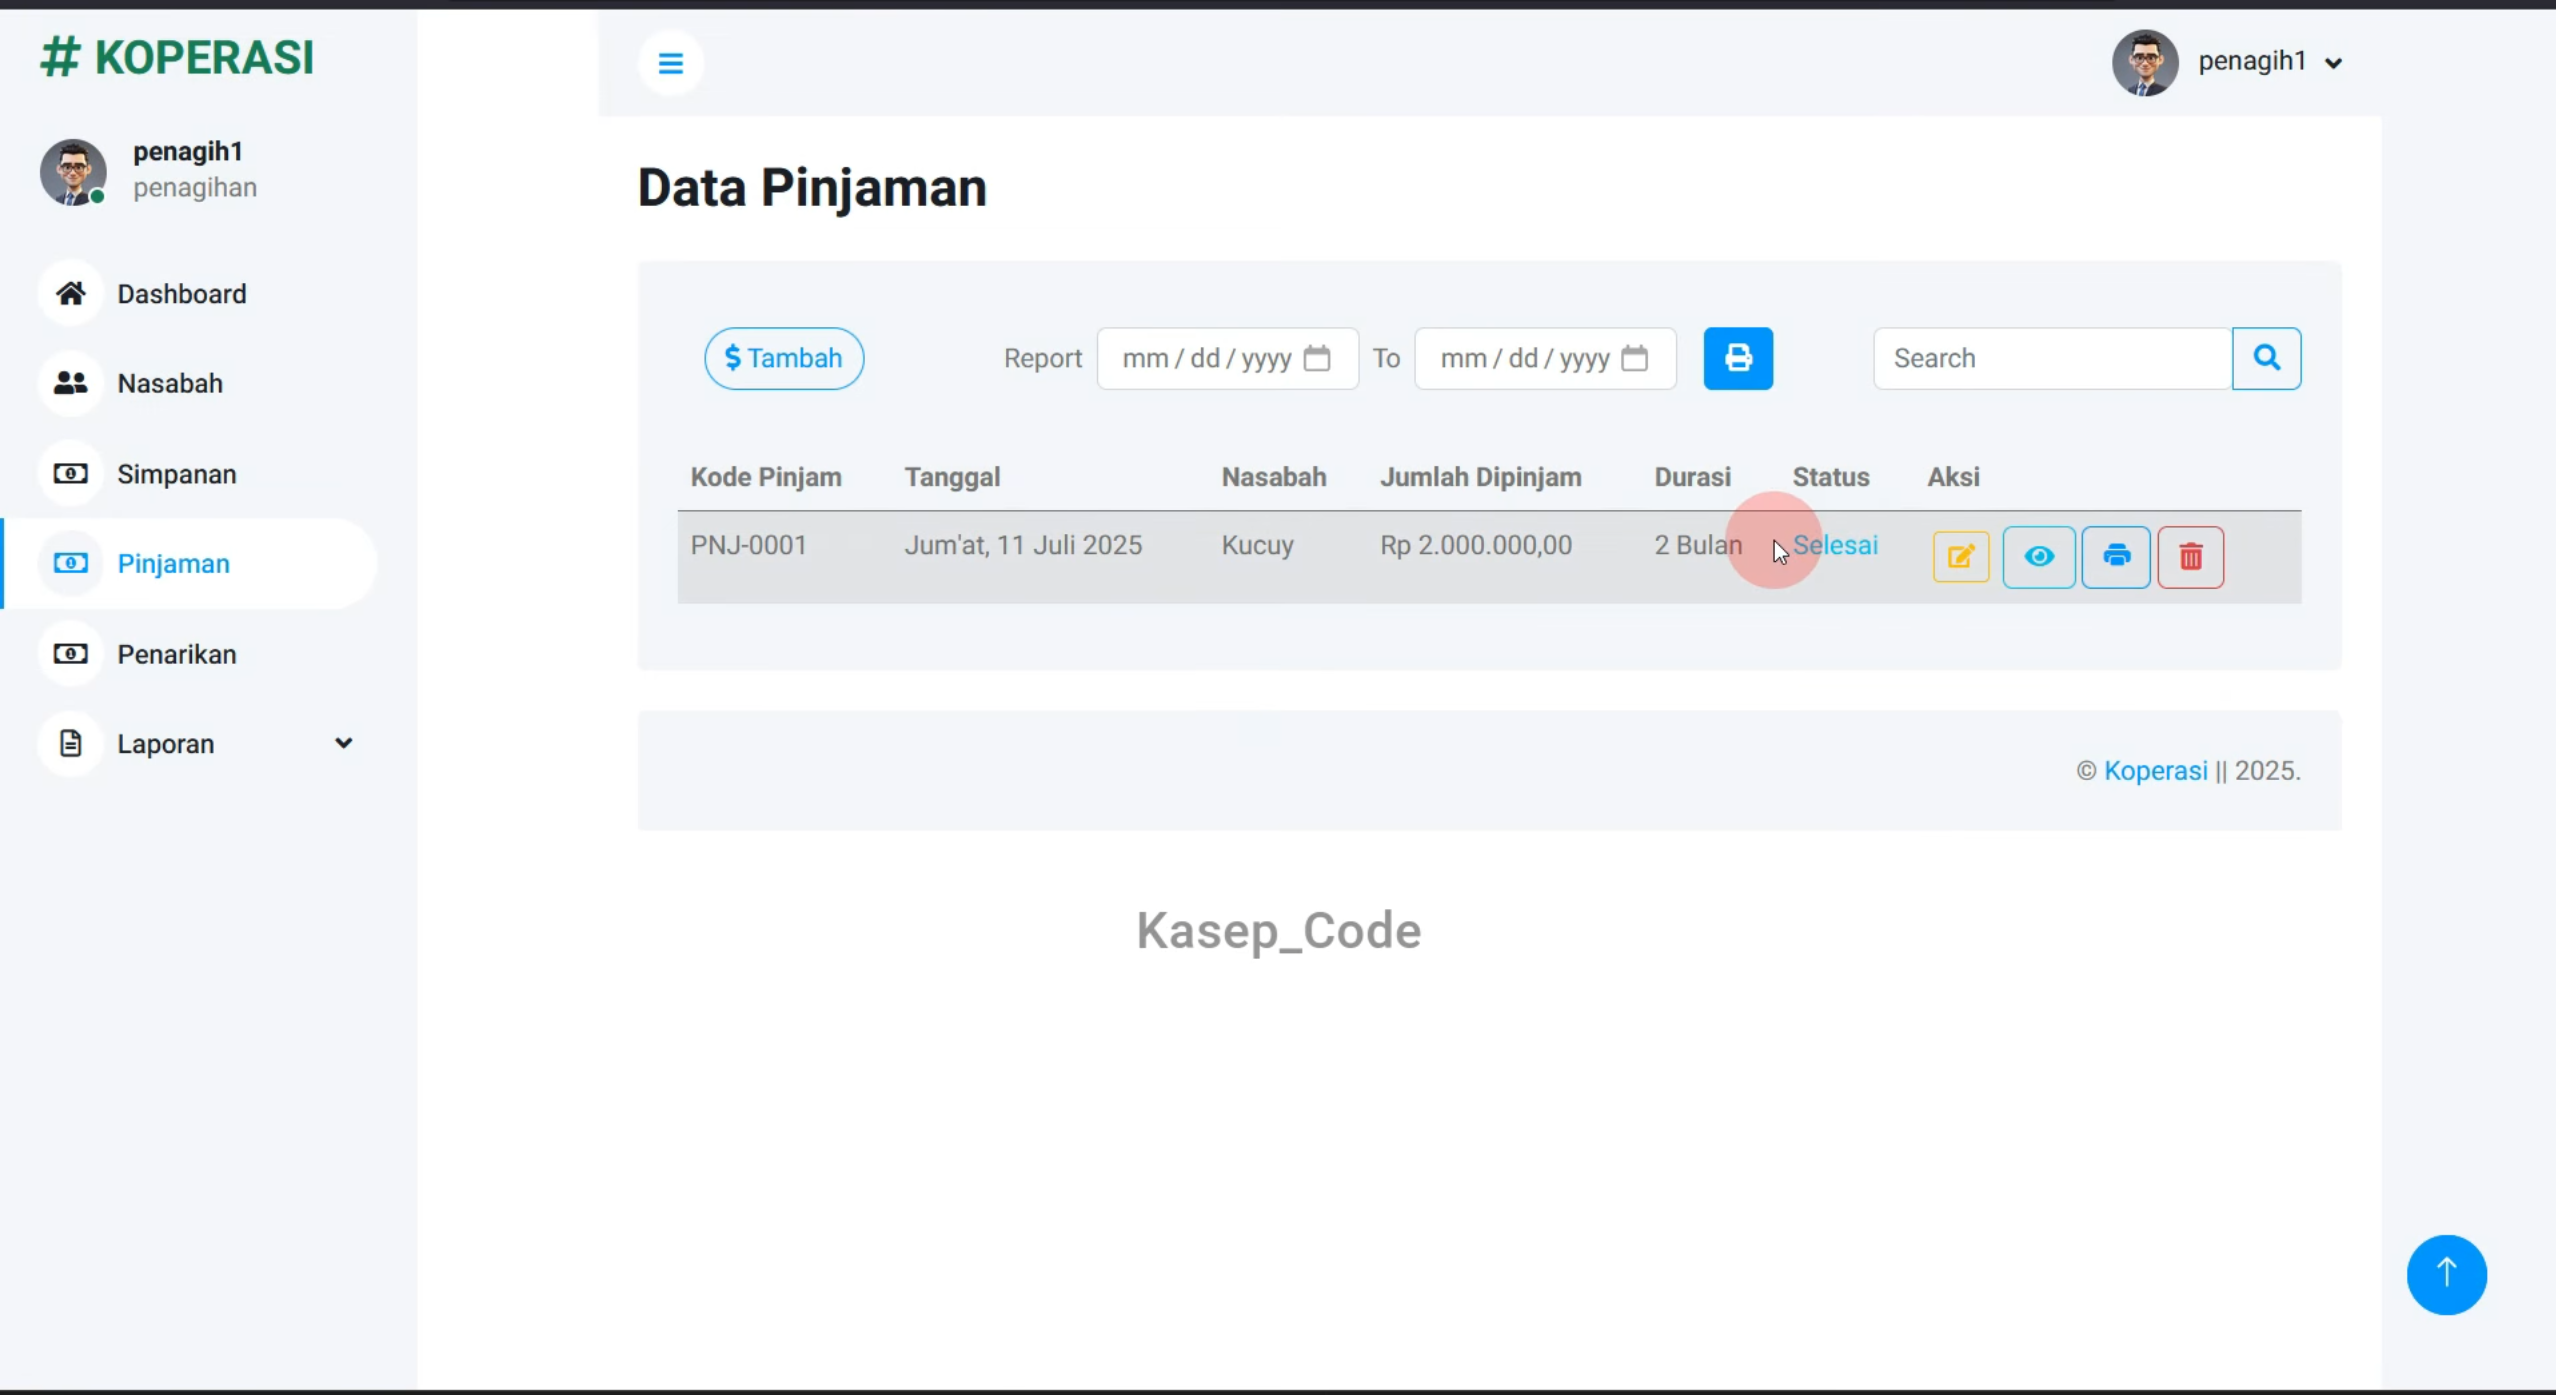Click the Dashboard home icon
The height and width of the screenshot is (1395, 2556).
70,293
